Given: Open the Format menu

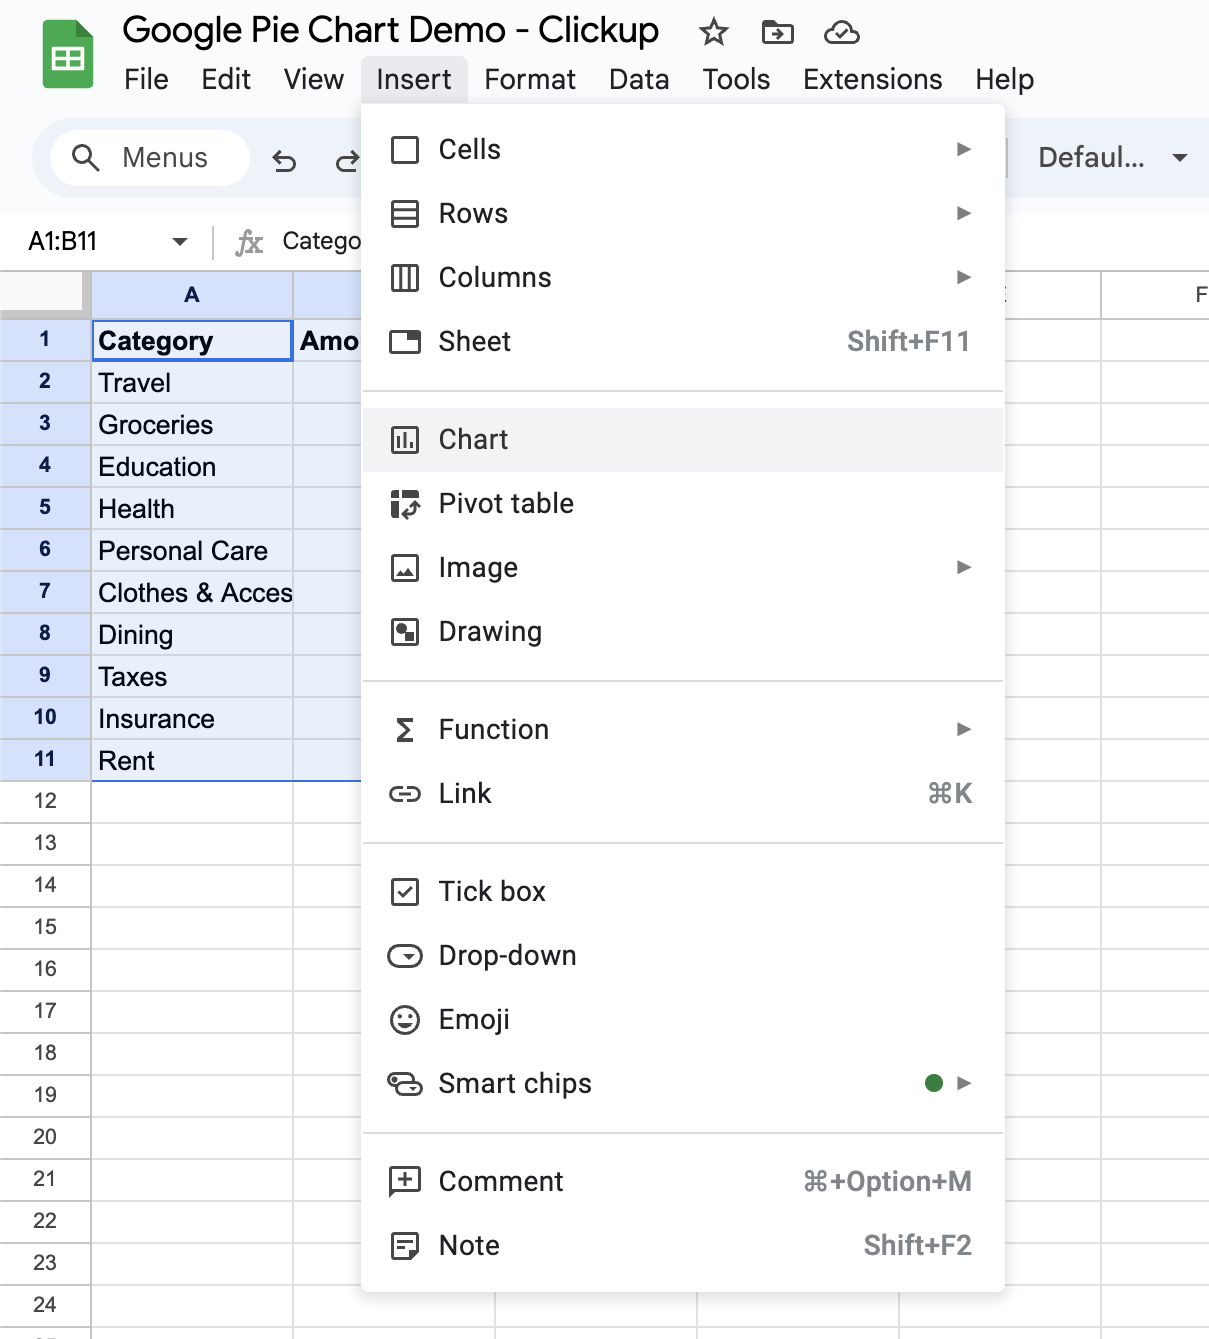Looking at the screenshot, I should click(530, 80).
